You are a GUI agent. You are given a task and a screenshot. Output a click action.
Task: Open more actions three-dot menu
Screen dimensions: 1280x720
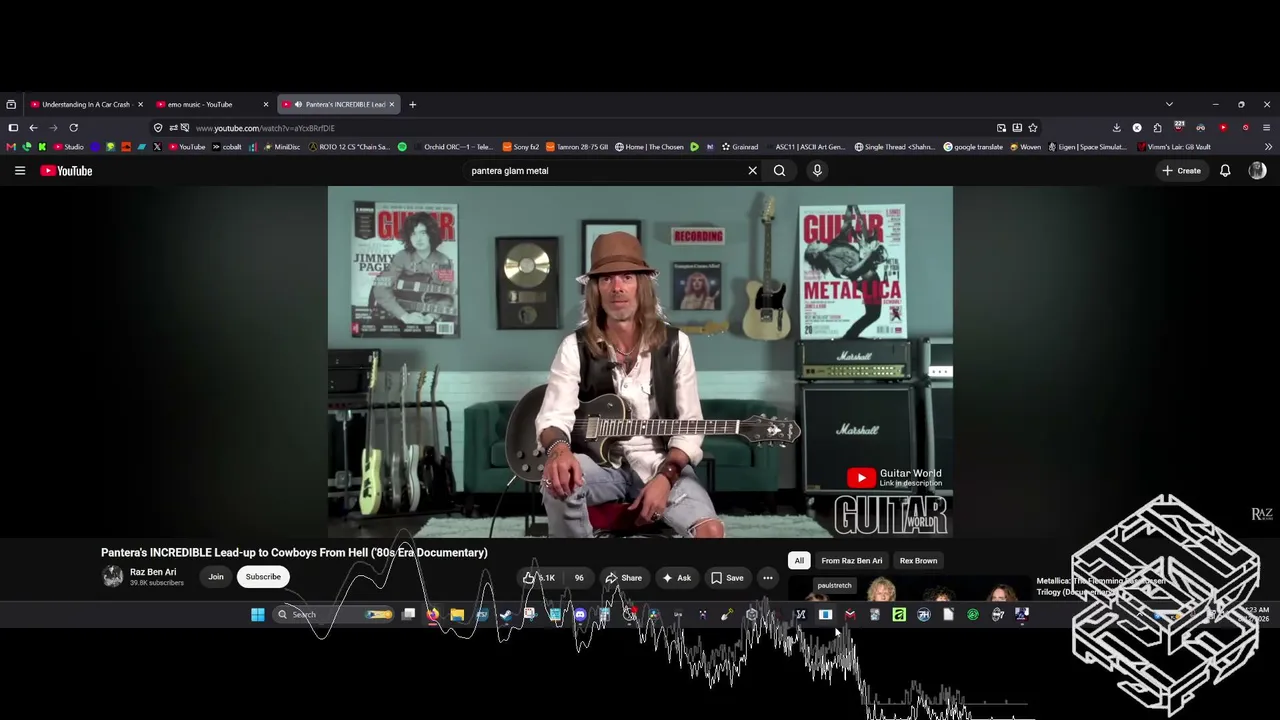(x=768, y=578)
